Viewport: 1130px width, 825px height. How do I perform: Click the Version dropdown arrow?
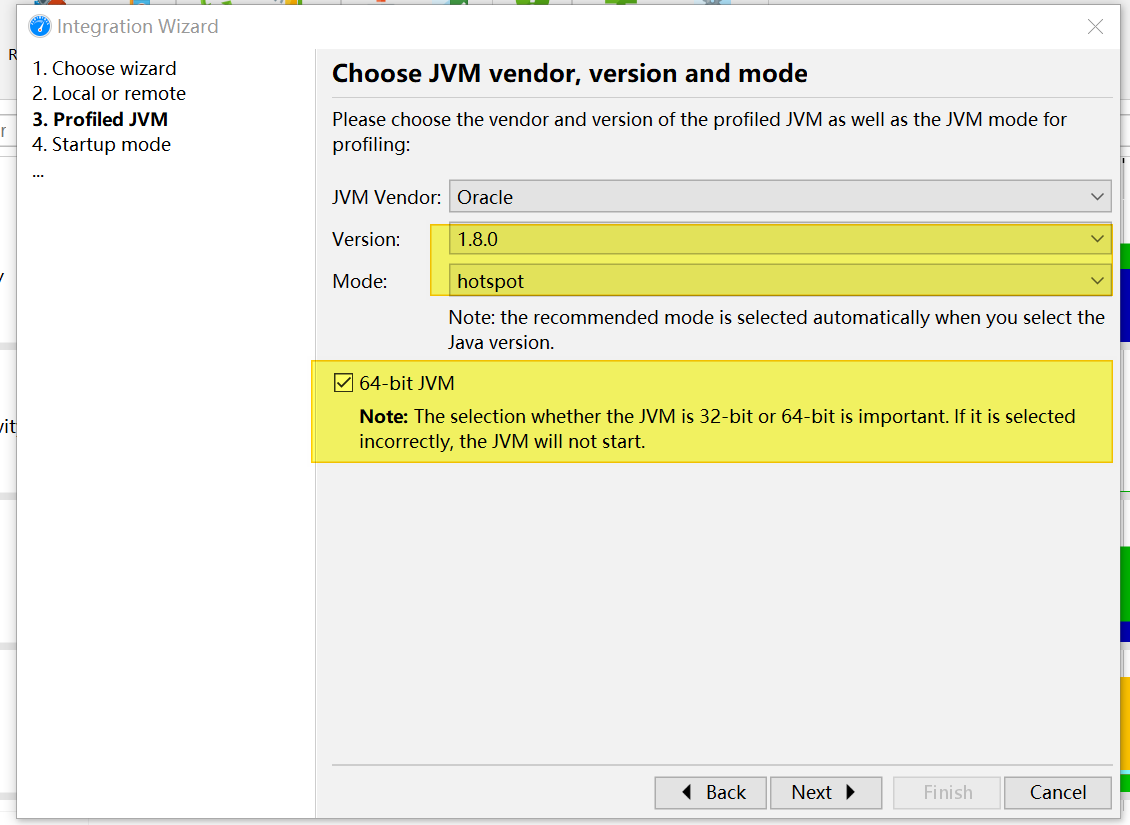coord(1097,239)
